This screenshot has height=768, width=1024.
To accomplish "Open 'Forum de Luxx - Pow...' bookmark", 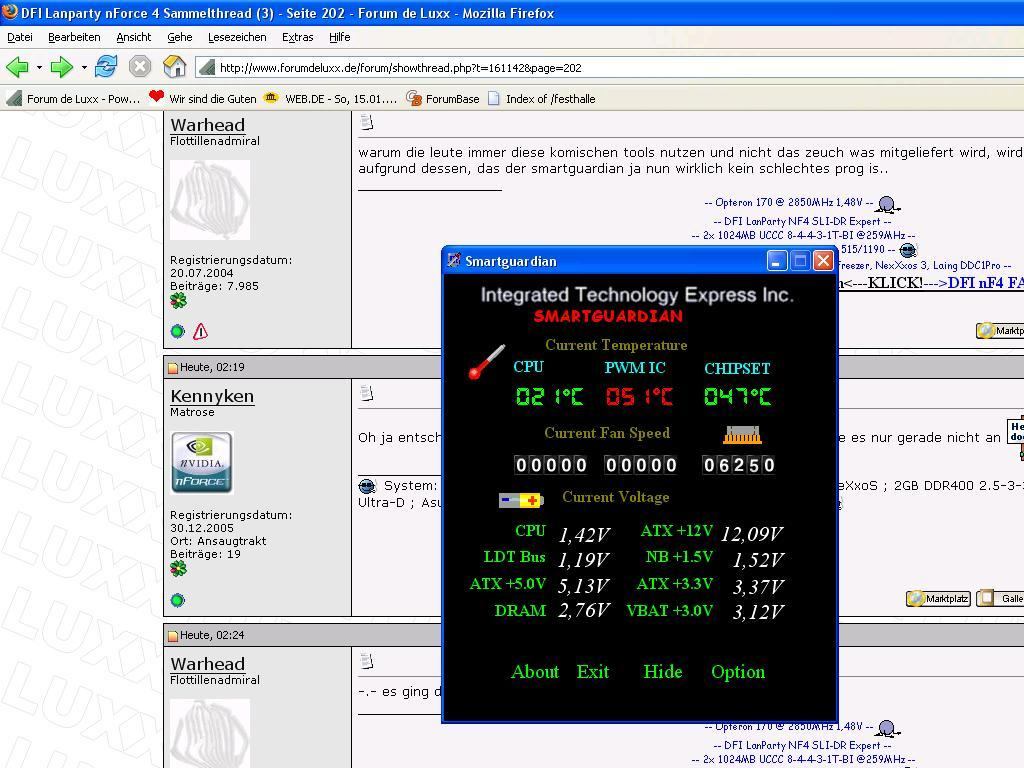I will (x=74, y=99).
